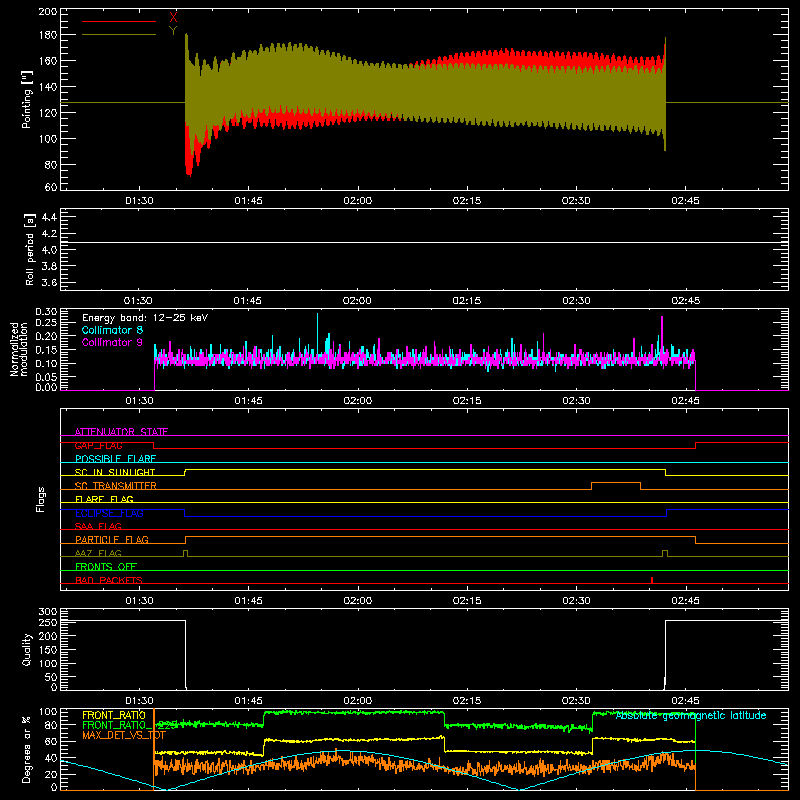800x800 pixels.
Task: Click the SC_TRANSMITTER flag label
Action: pos(116,486)
